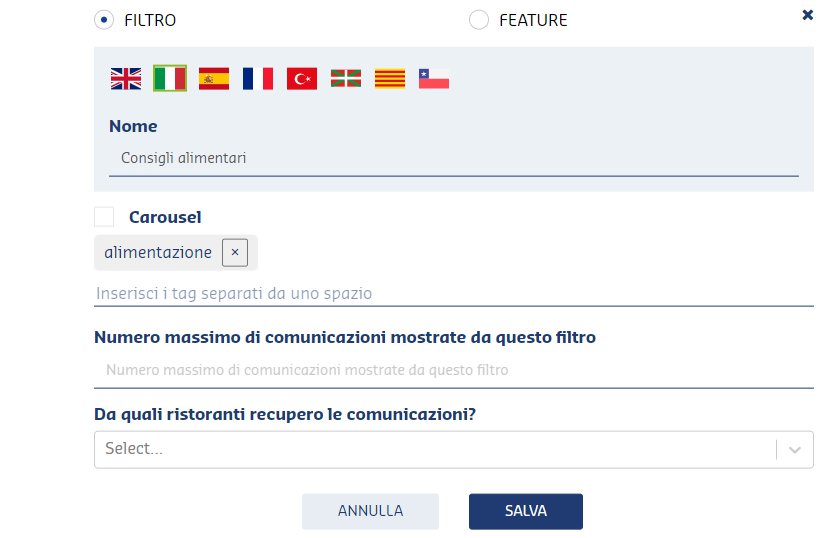Choose the French flag language
Image resolution: width=820 pixels, height=538 pixels.
(258, 79)
